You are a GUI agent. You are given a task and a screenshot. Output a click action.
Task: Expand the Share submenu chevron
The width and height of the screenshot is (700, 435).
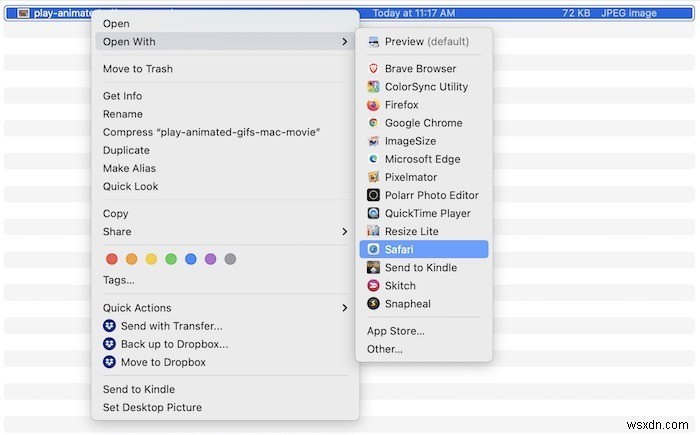[344, 231]
